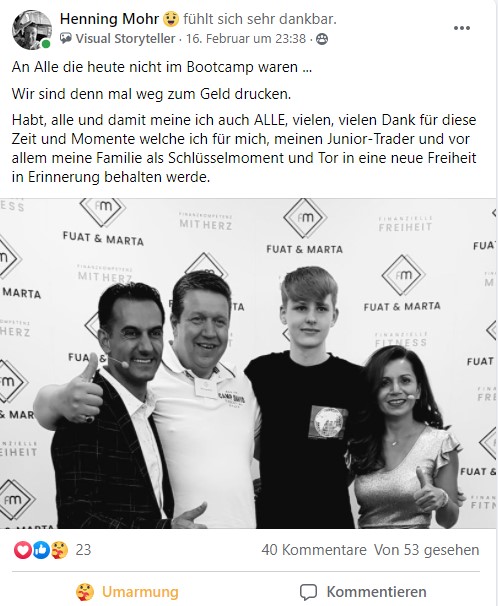Click the group audience privacy icon
Screen dimensions: 498x606
[x=322, y=39]
